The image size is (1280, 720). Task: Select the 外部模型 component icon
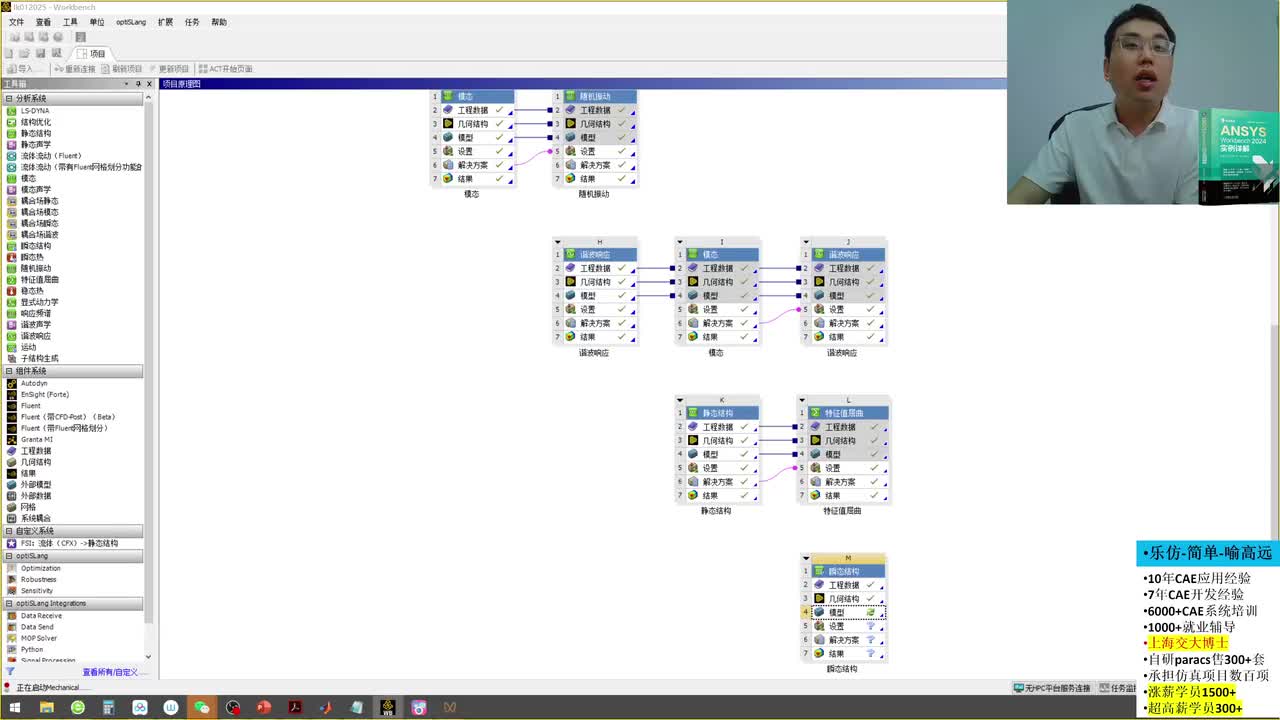(12, 485)
